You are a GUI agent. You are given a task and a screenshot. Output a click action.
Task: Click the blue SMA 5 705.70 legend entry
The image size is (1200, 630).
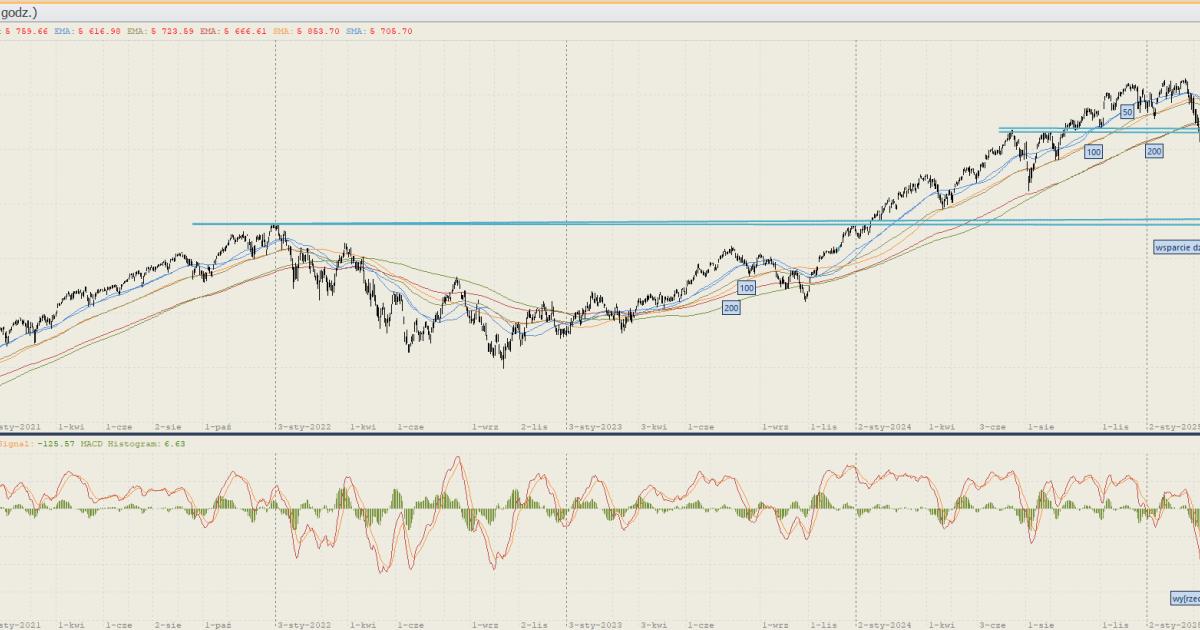pos(379,31)
